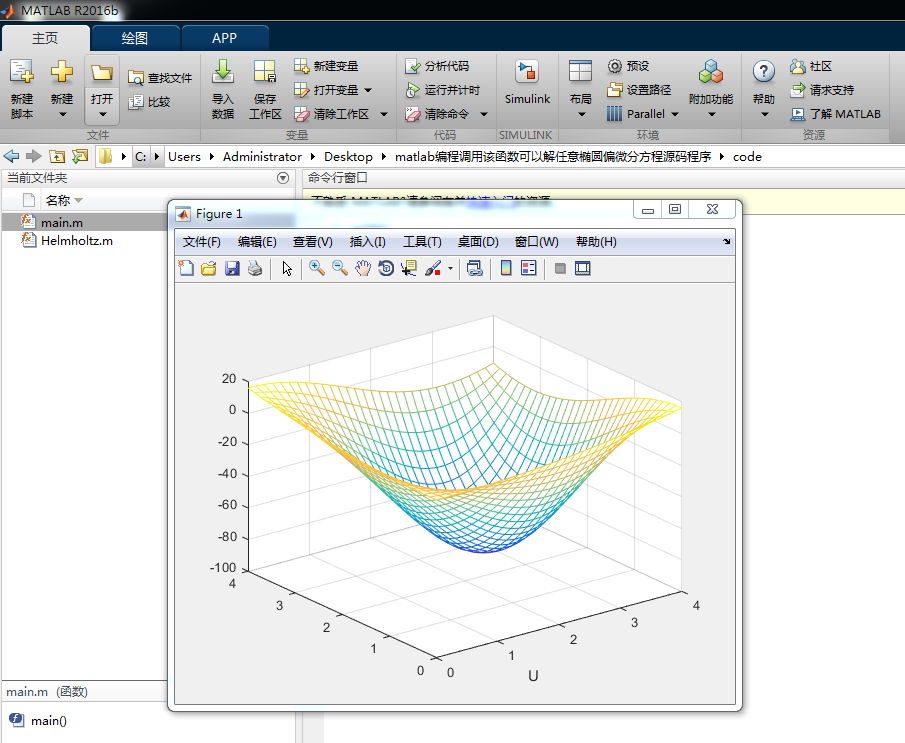Click 了解 MATLAB learn button
The height and width of the screenshot is (743, 905).
pos(836,114)
